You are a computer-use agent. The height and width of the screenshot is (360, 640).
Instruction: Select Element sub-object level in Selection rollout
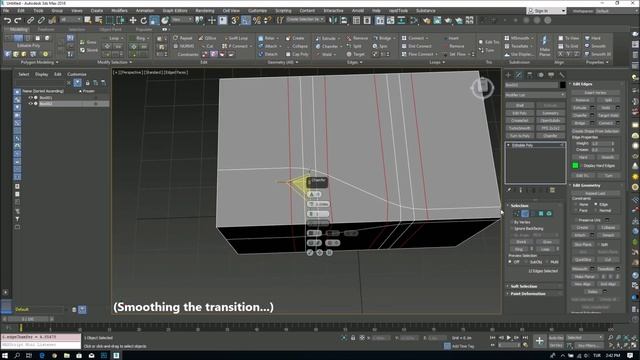click(x=549, y=213)
